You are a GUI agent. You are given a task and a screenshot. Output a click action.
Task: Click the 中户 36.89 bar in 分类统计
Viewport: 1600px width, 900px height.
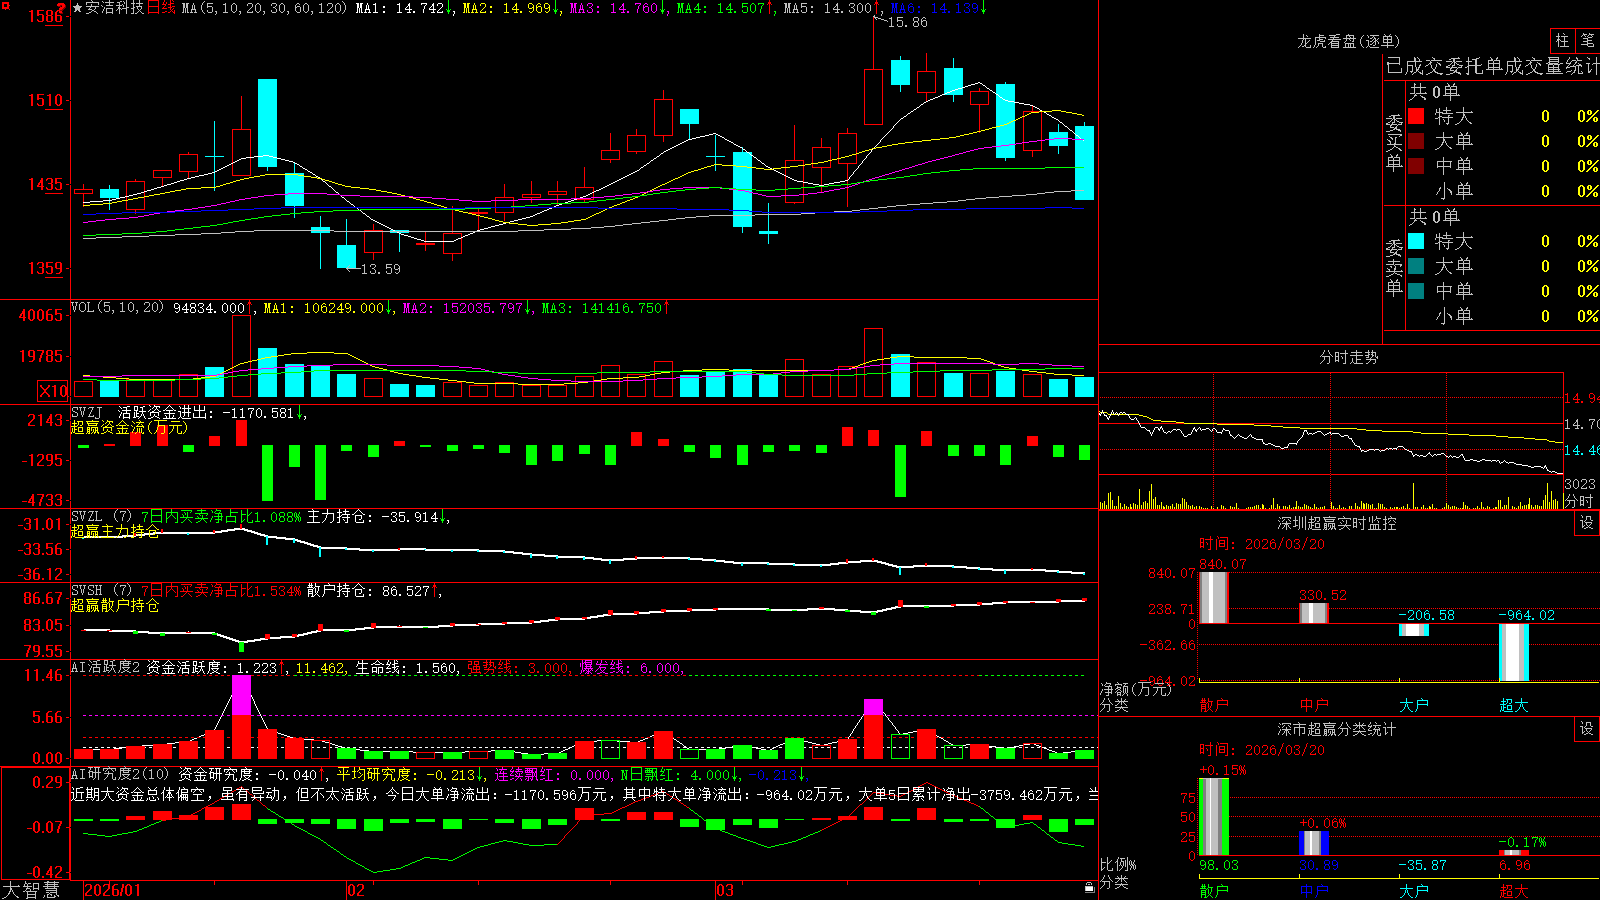[1313, 843]
